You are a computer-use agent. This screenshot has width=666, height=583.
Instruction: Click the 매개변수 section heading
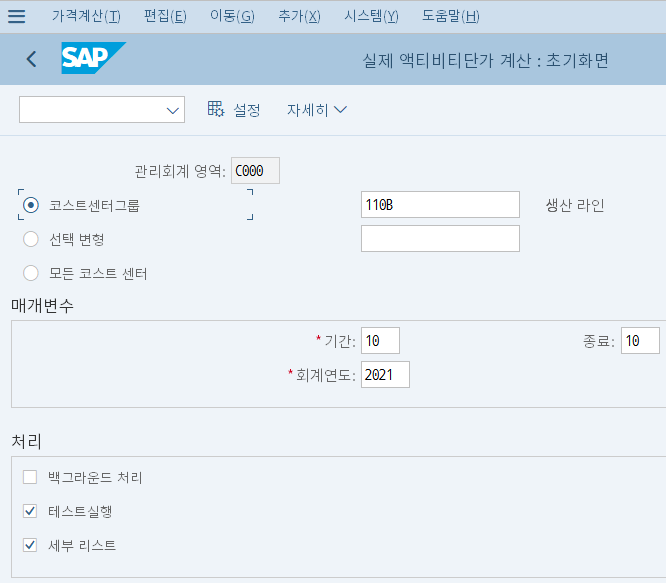(42, 305)
